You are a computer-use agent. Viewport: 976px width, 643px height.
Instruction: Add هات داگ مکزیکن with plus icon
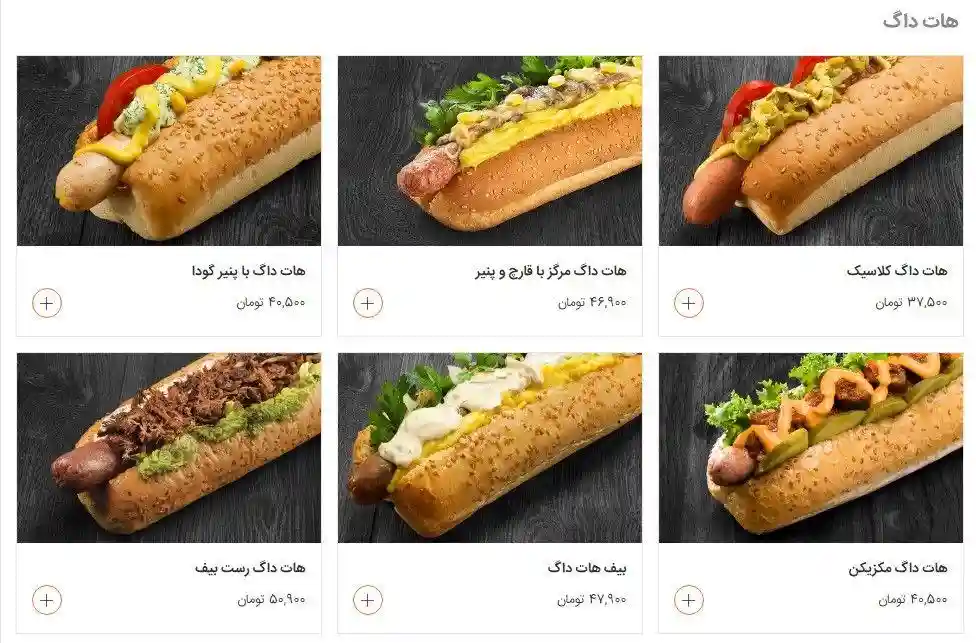[688, 600]
